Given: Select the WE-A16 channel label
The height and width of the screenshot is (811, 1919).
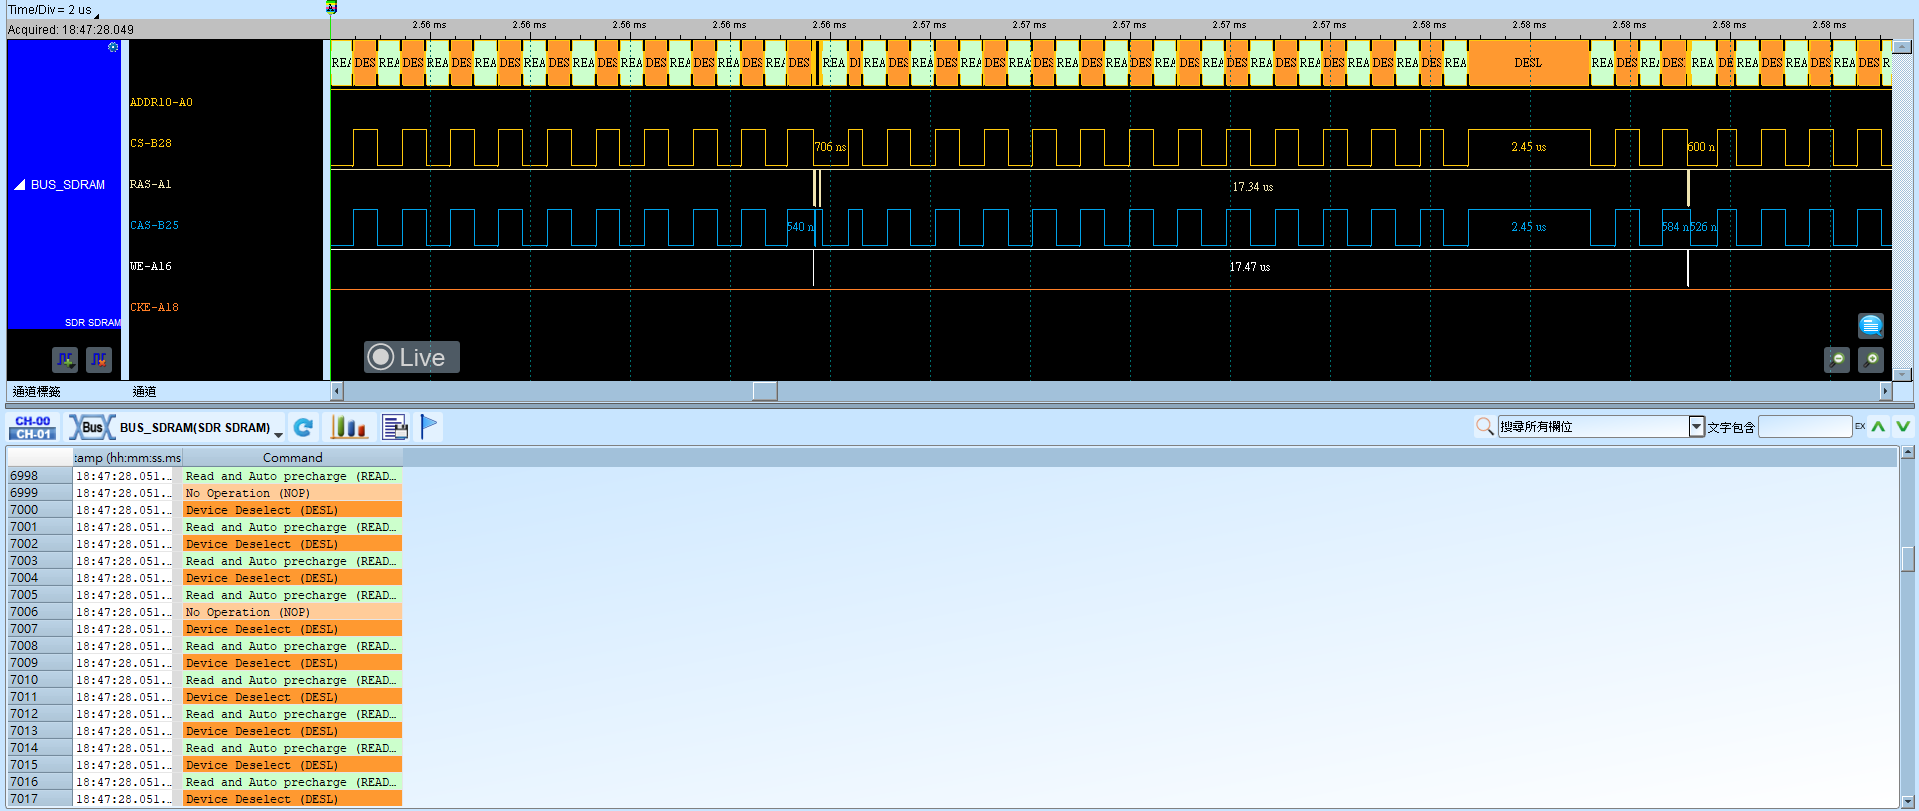Looking at the screenshot, I should tap(151, 266).
